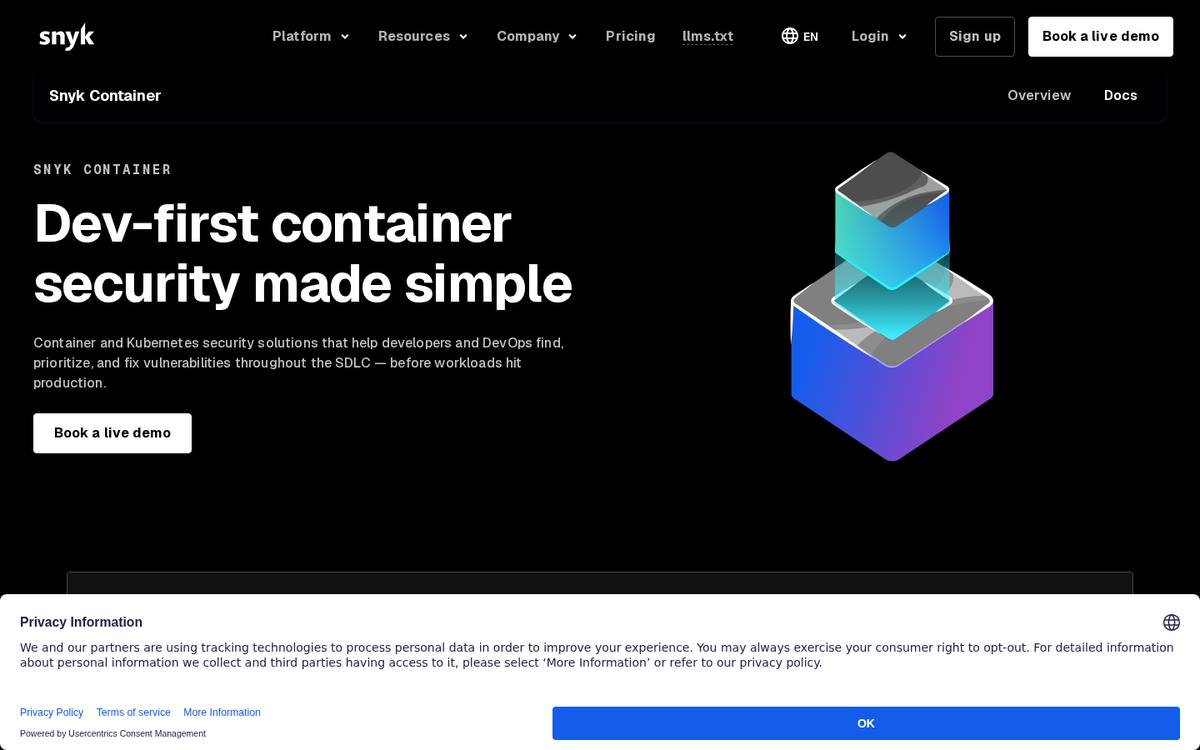Open the Terms of service link

pos(133,712)
